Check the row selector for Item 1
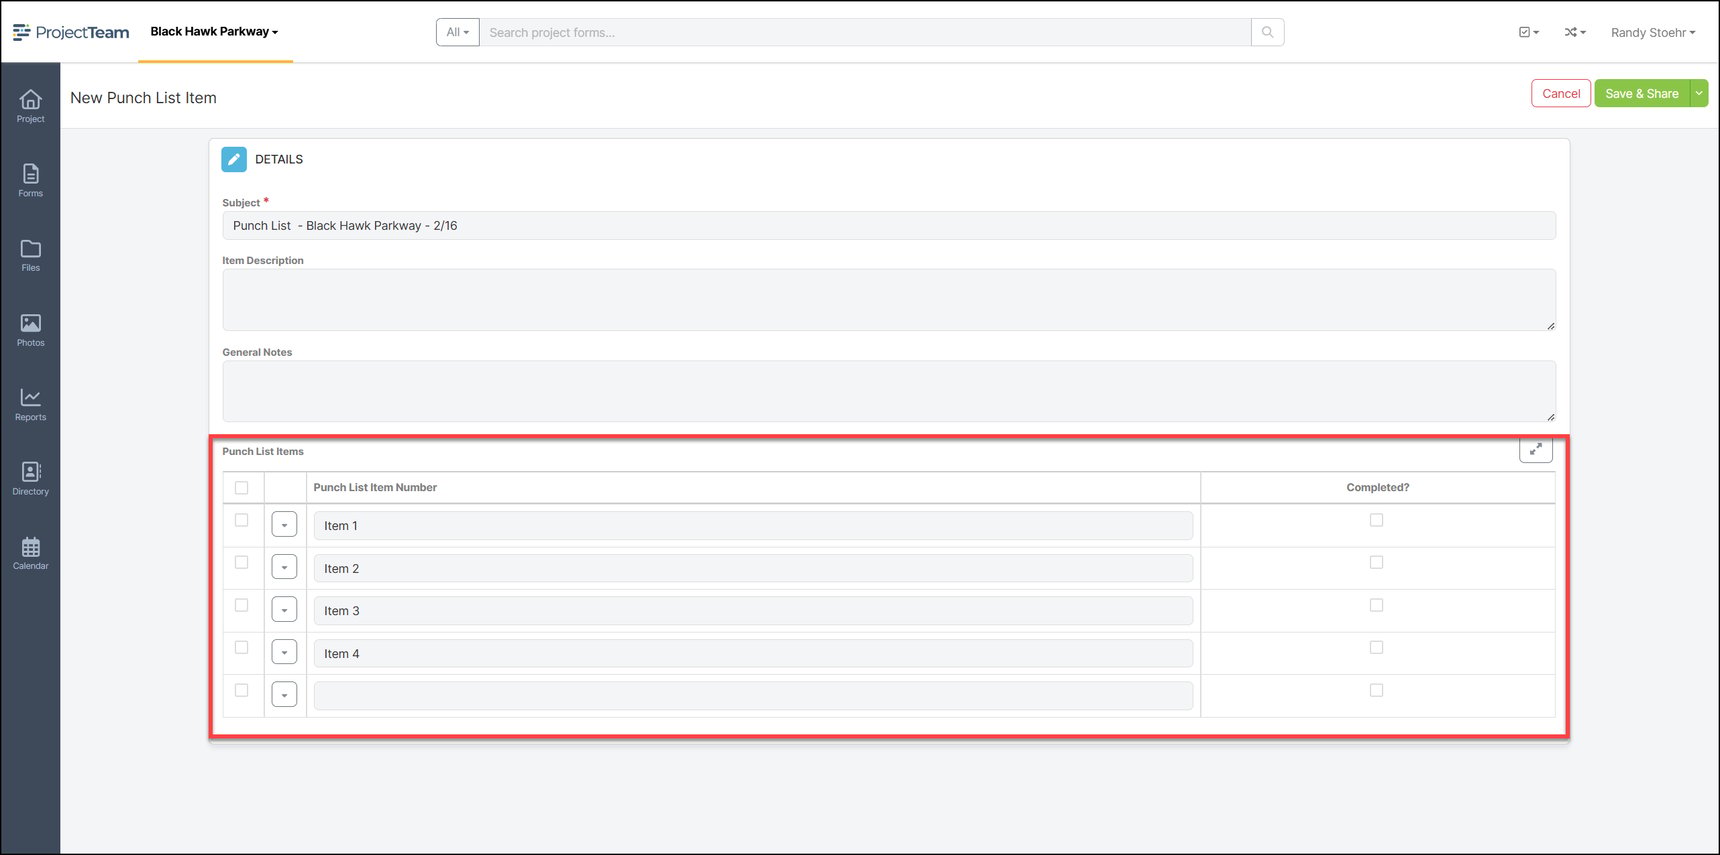The image size is (1720, 855). (241, 520)
